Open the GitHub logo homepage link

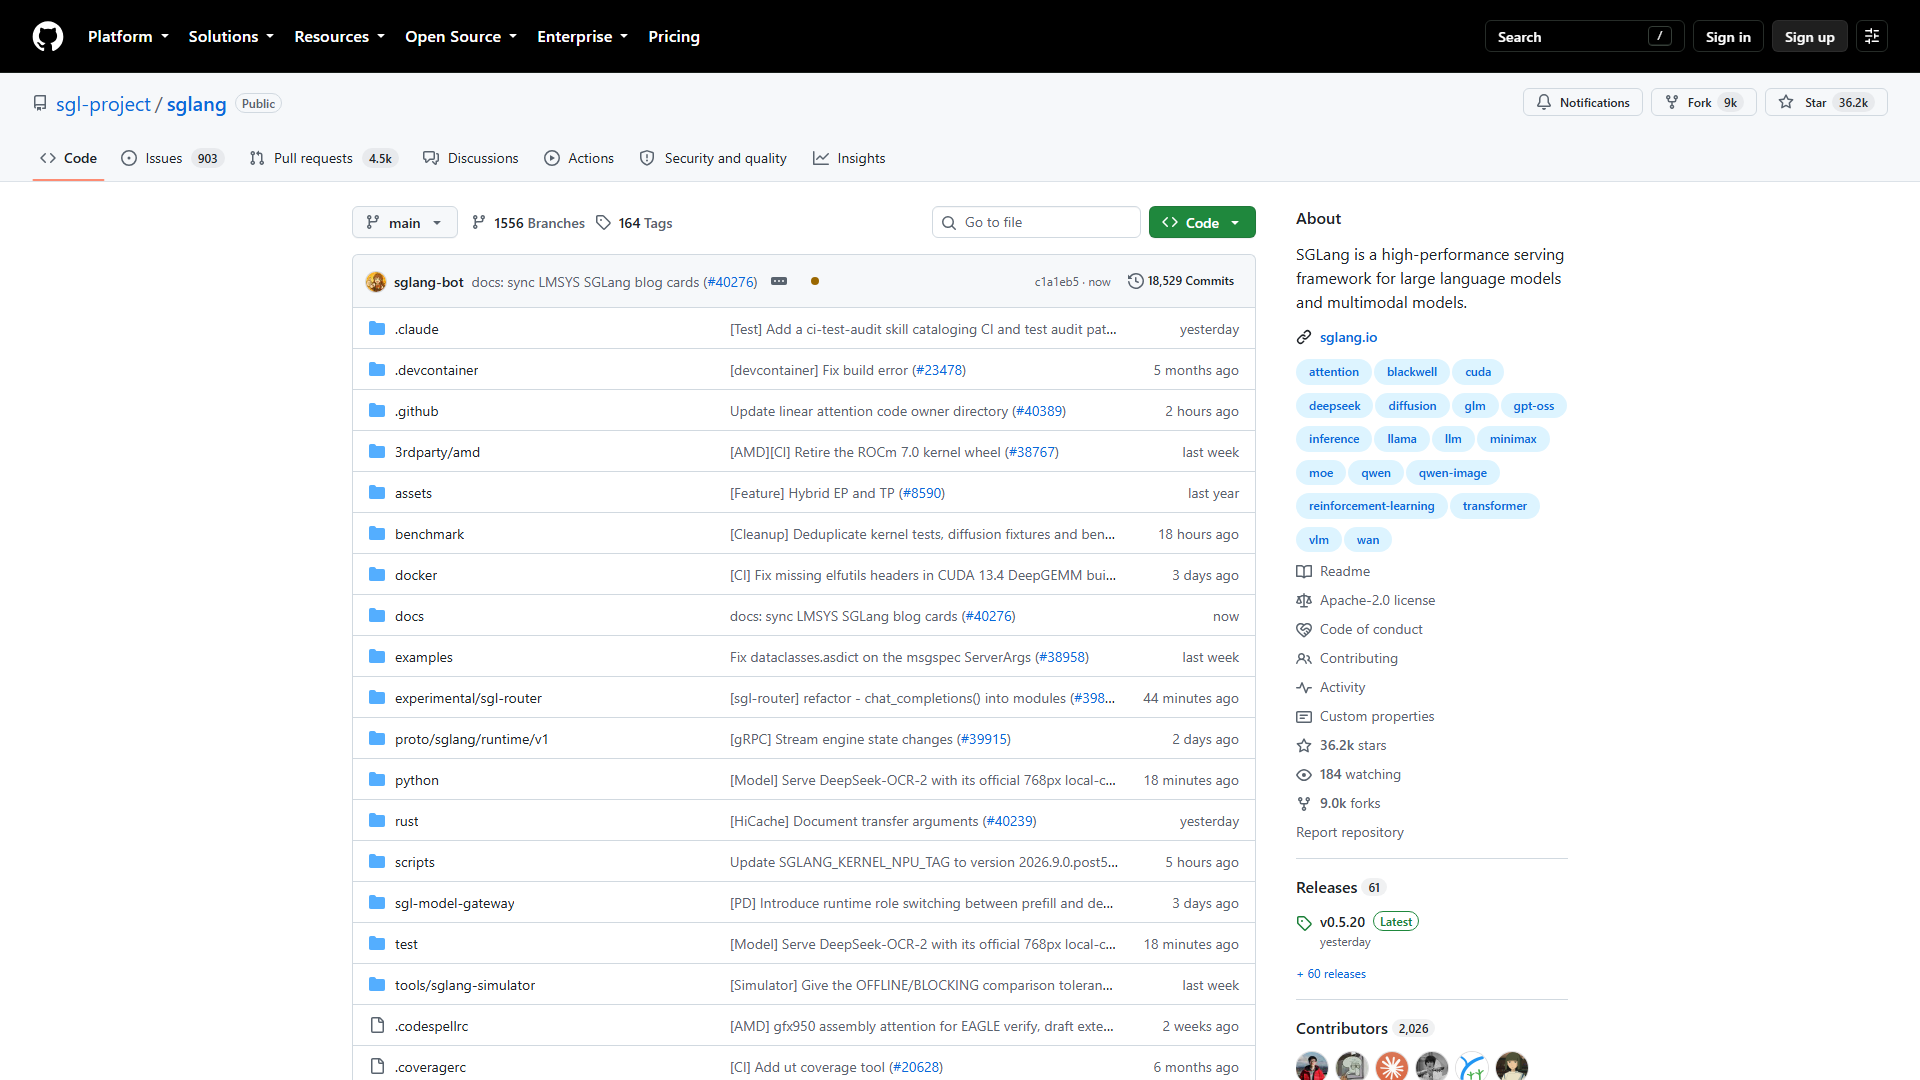point(48,37)
